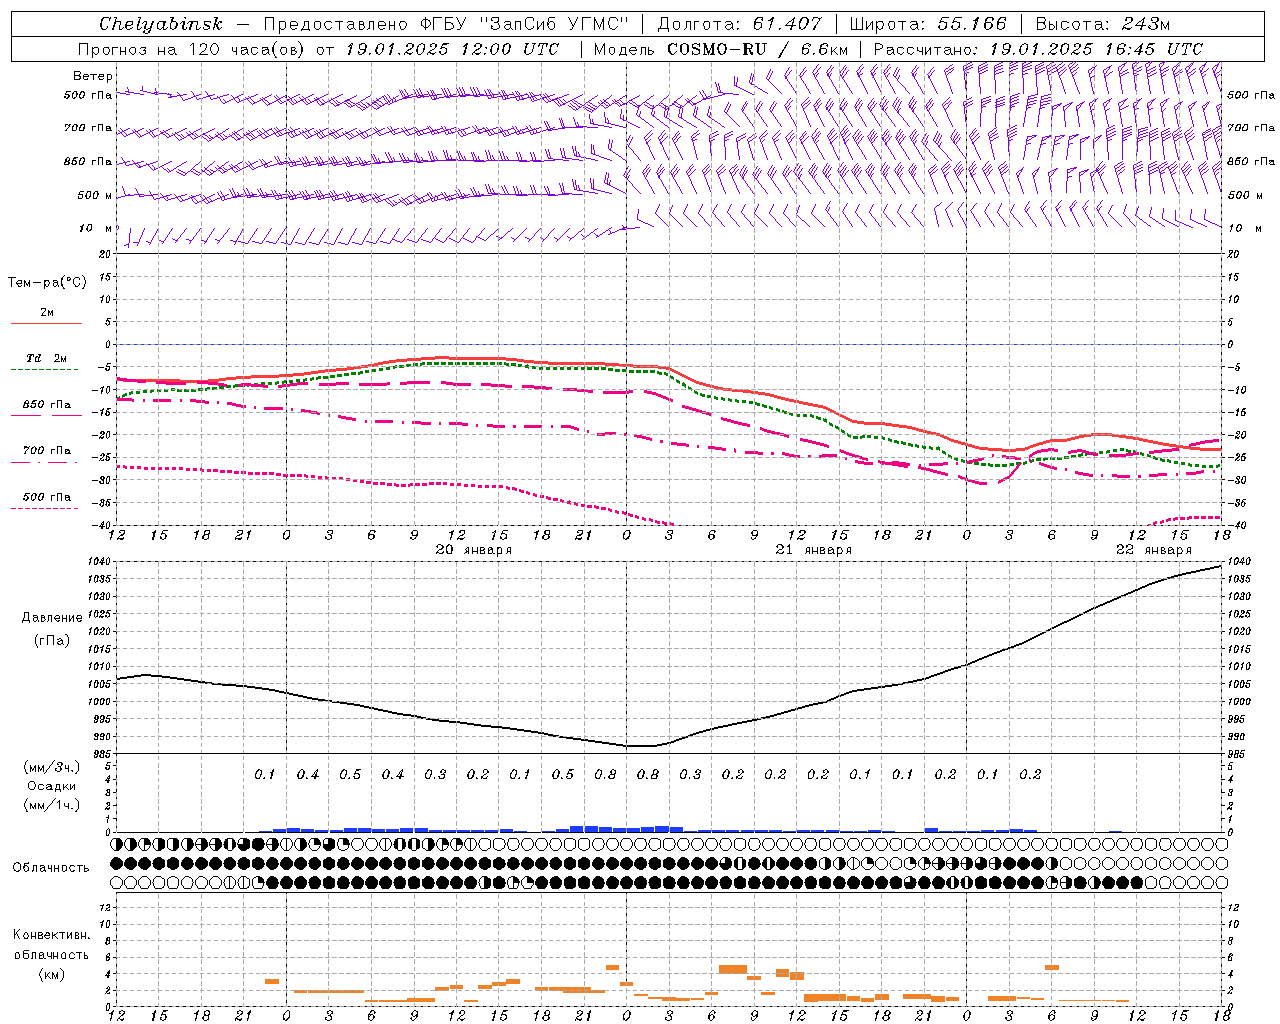
Task: Select '700 гПа' in the temperature legend
Action: click(x=47, y=451)
